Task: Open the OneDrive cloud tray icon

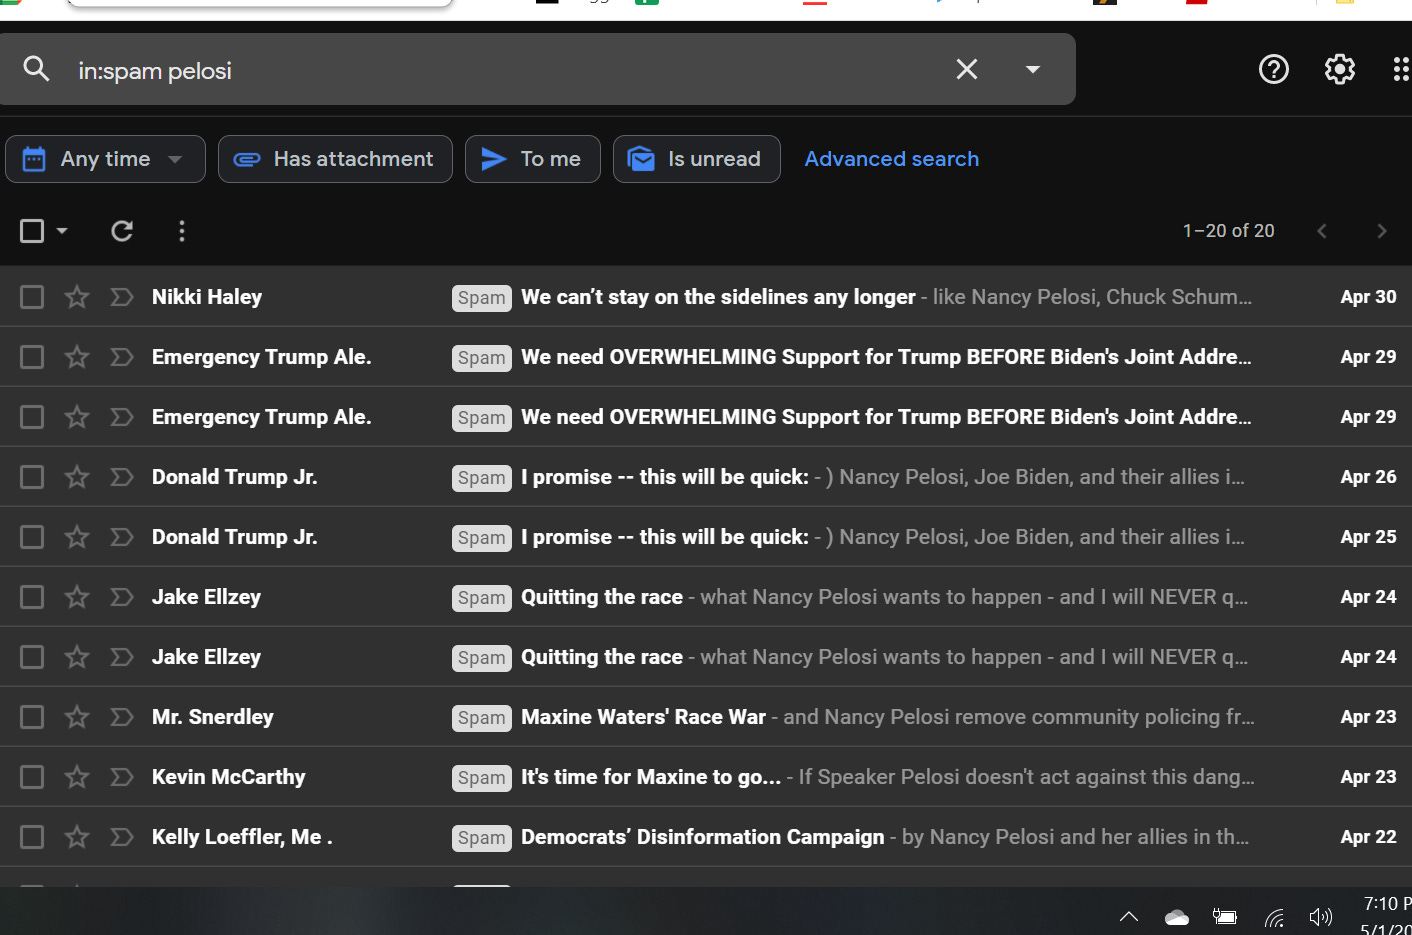Action: coord(1177,917)
